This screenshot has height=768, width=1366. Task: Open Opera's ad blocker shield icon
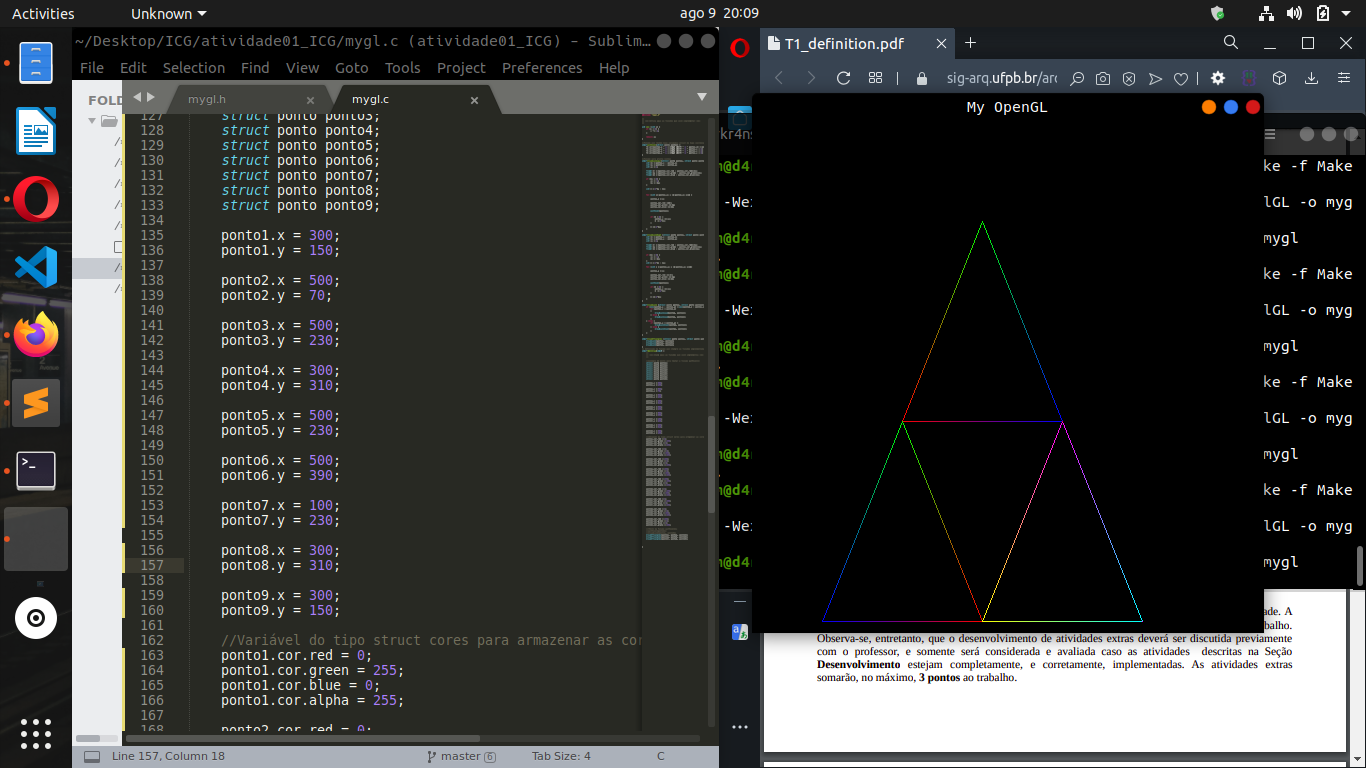[x=1128, y=78]
